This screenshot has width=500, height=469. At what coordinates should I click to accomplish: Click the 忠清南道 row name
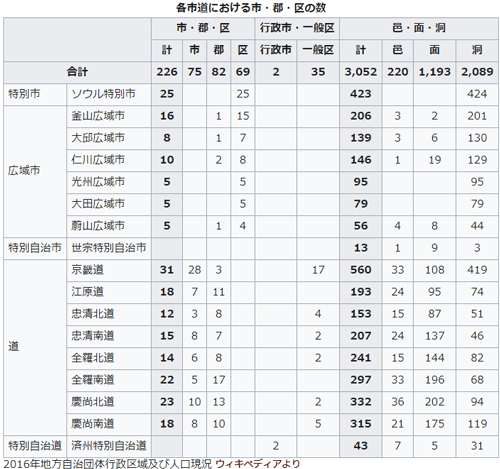(93, 336)
